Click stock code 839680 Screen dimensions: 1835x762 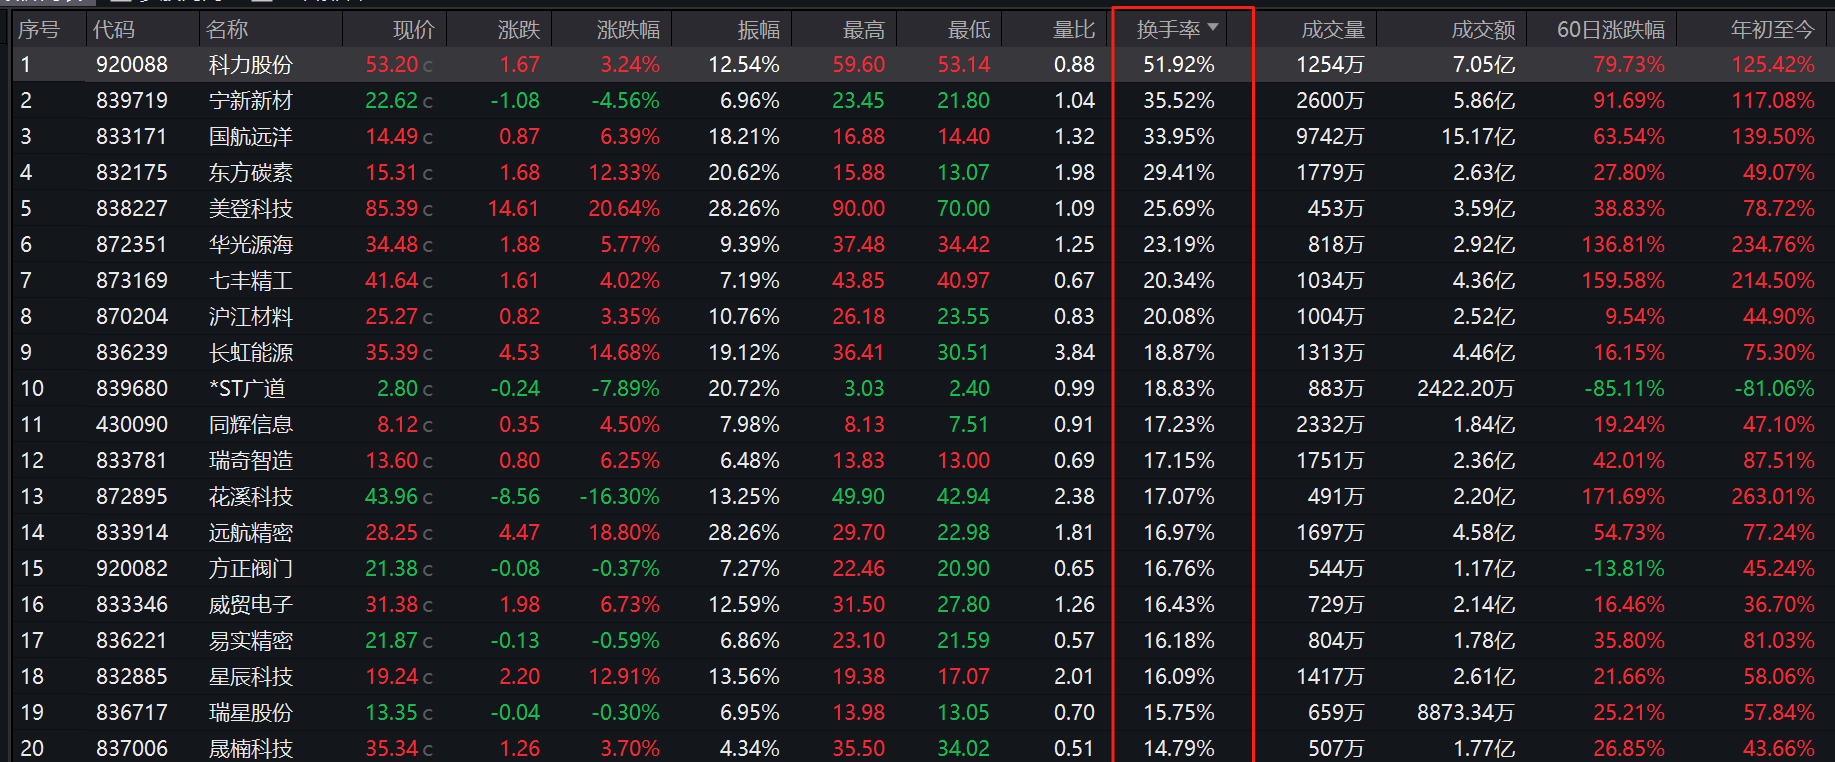[x=132, y=389]
